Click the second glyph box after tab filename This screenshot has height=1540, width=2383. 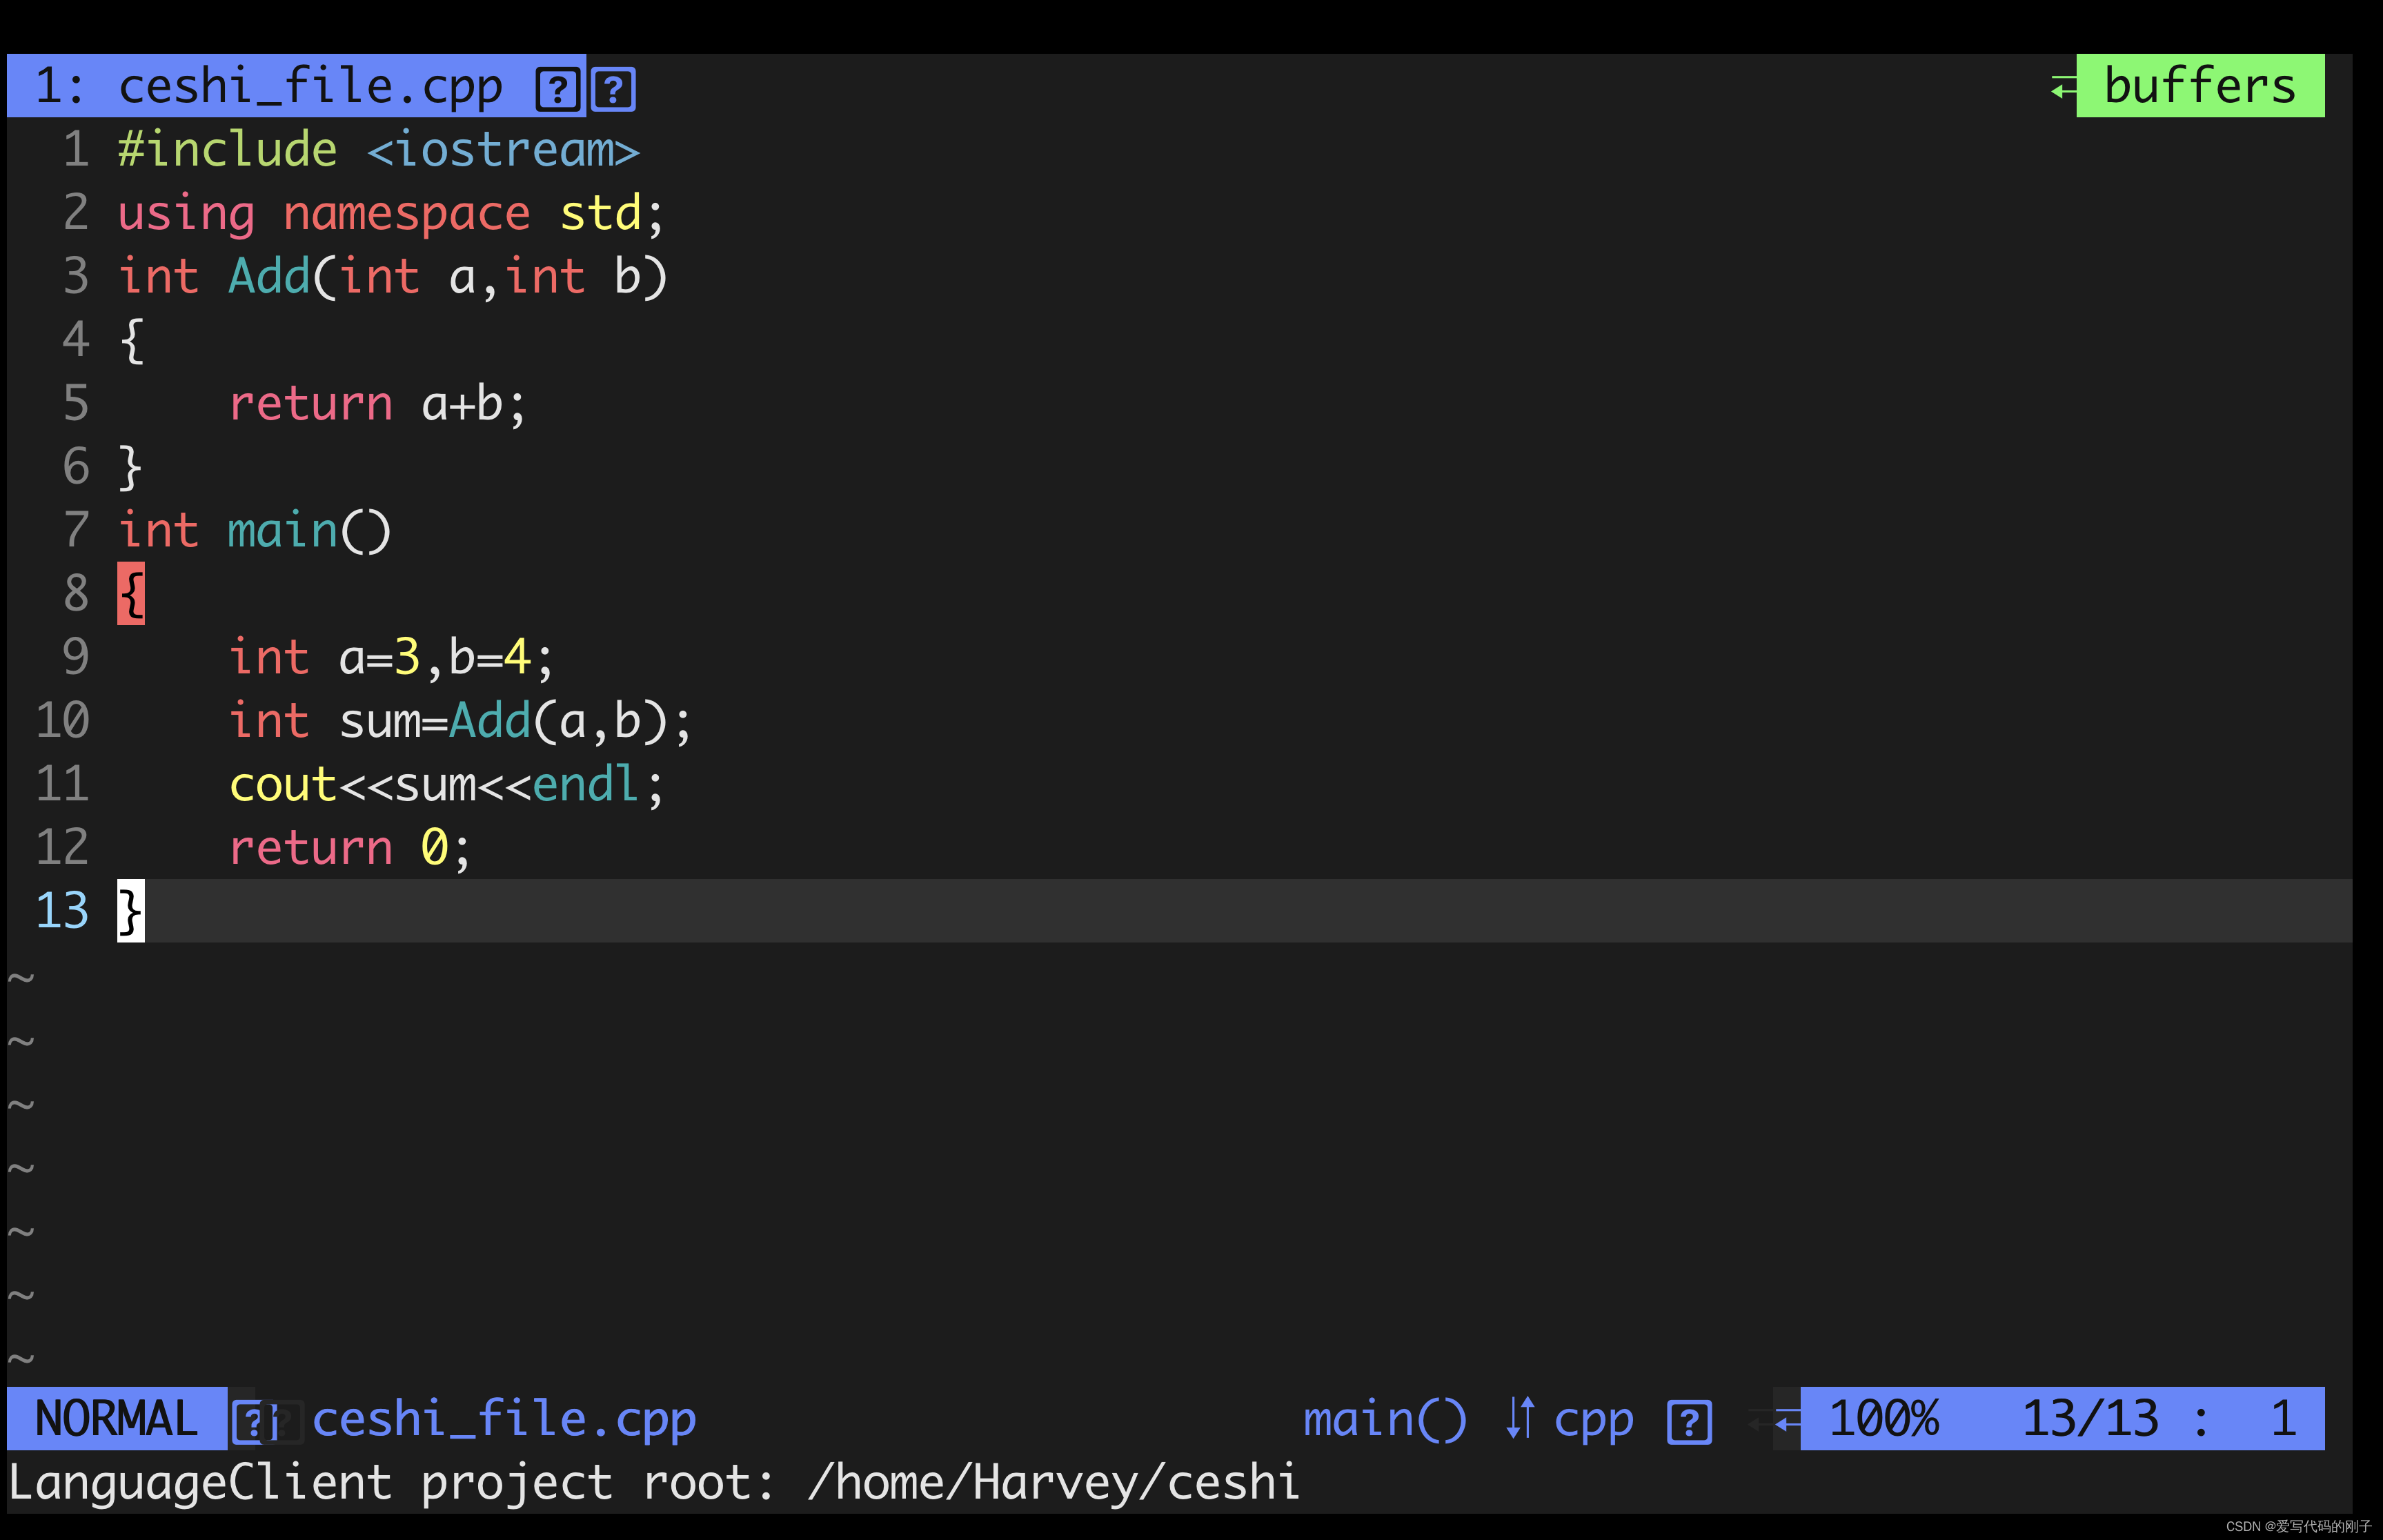tap(613, 90)
